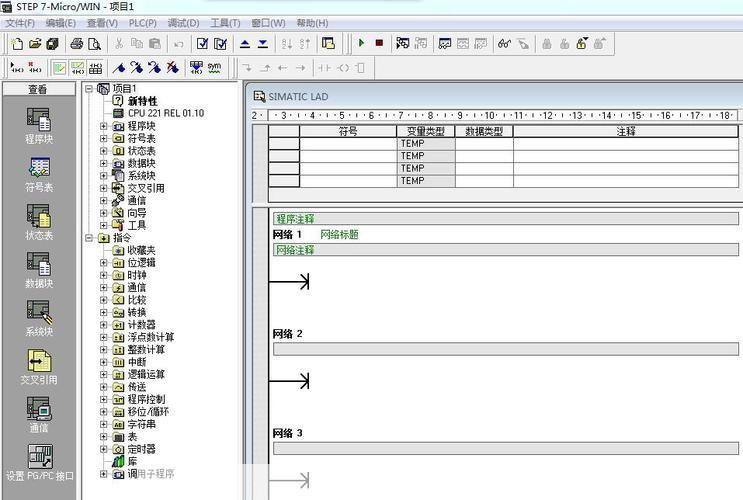Select the 库 library tree item
The image size is (743, 500).
[x=132, y=461]
